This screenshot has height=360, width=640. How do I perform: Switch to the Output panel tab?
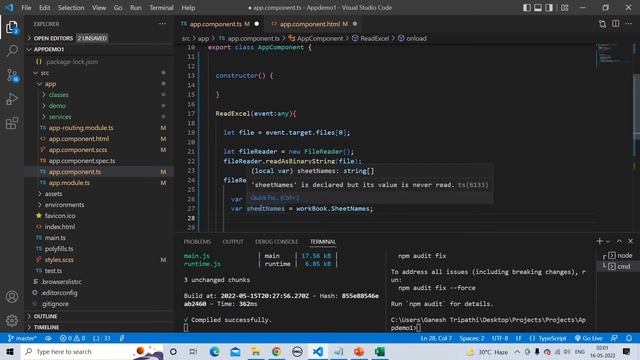(x=233, y=242)
